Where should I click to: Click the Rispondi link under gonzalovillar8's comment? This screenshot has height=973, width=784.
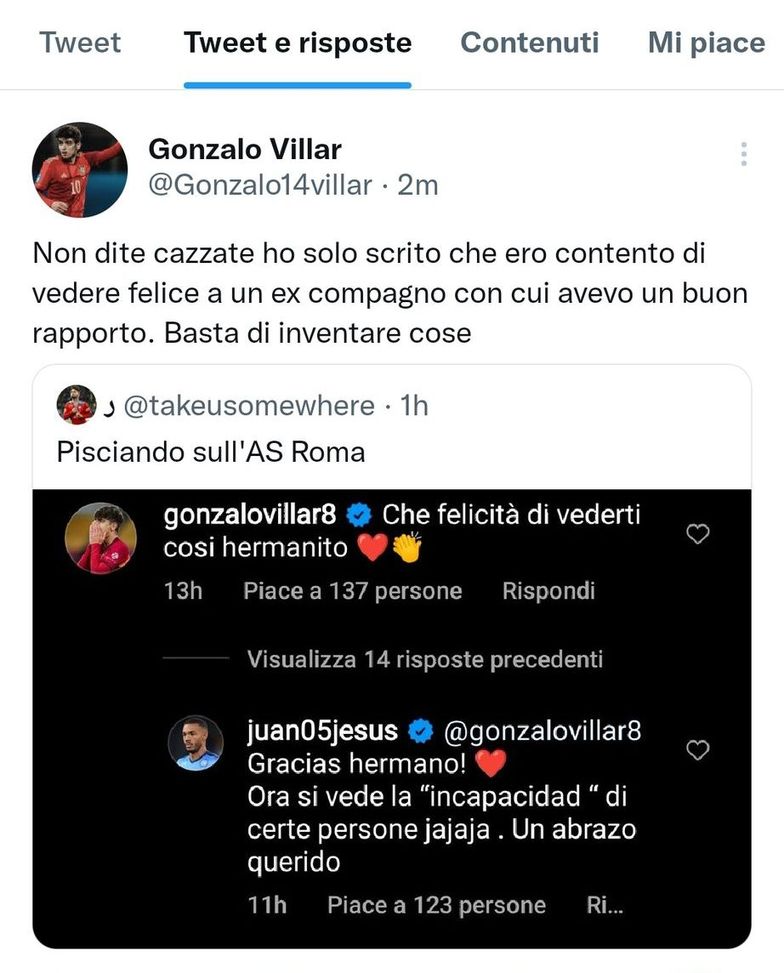tap(548, 590)
